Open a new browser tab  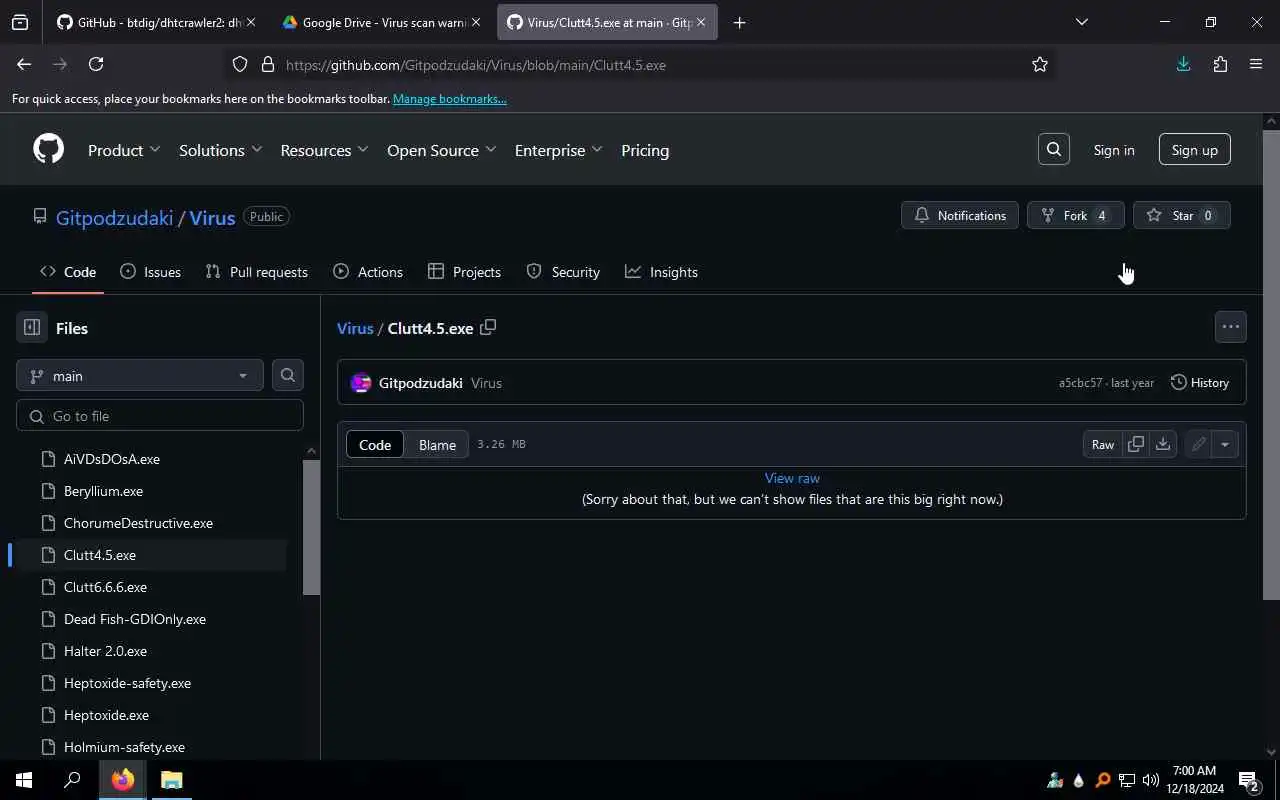739,22
